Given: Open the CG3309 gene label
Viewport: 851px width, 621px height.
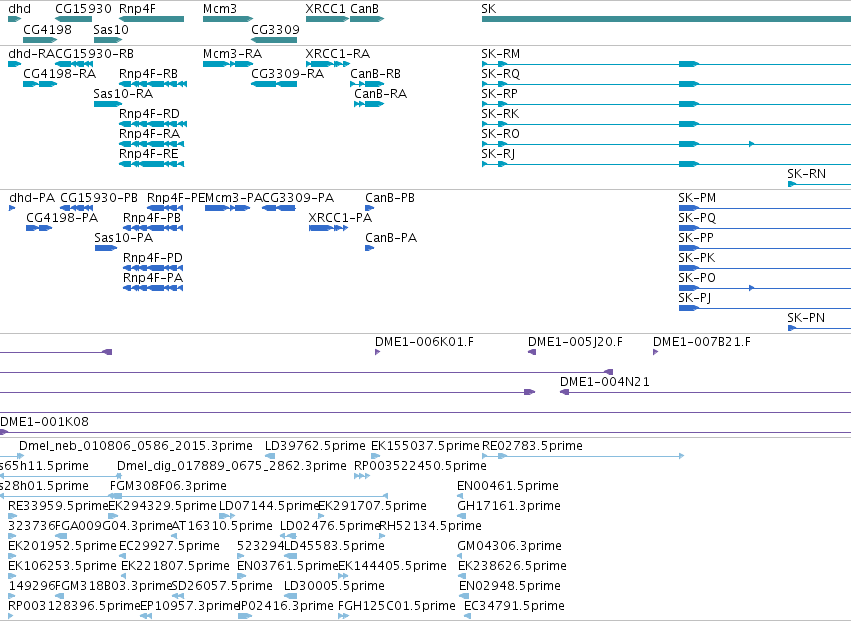Looking at the screenshot, I should [x=275, y=29].
